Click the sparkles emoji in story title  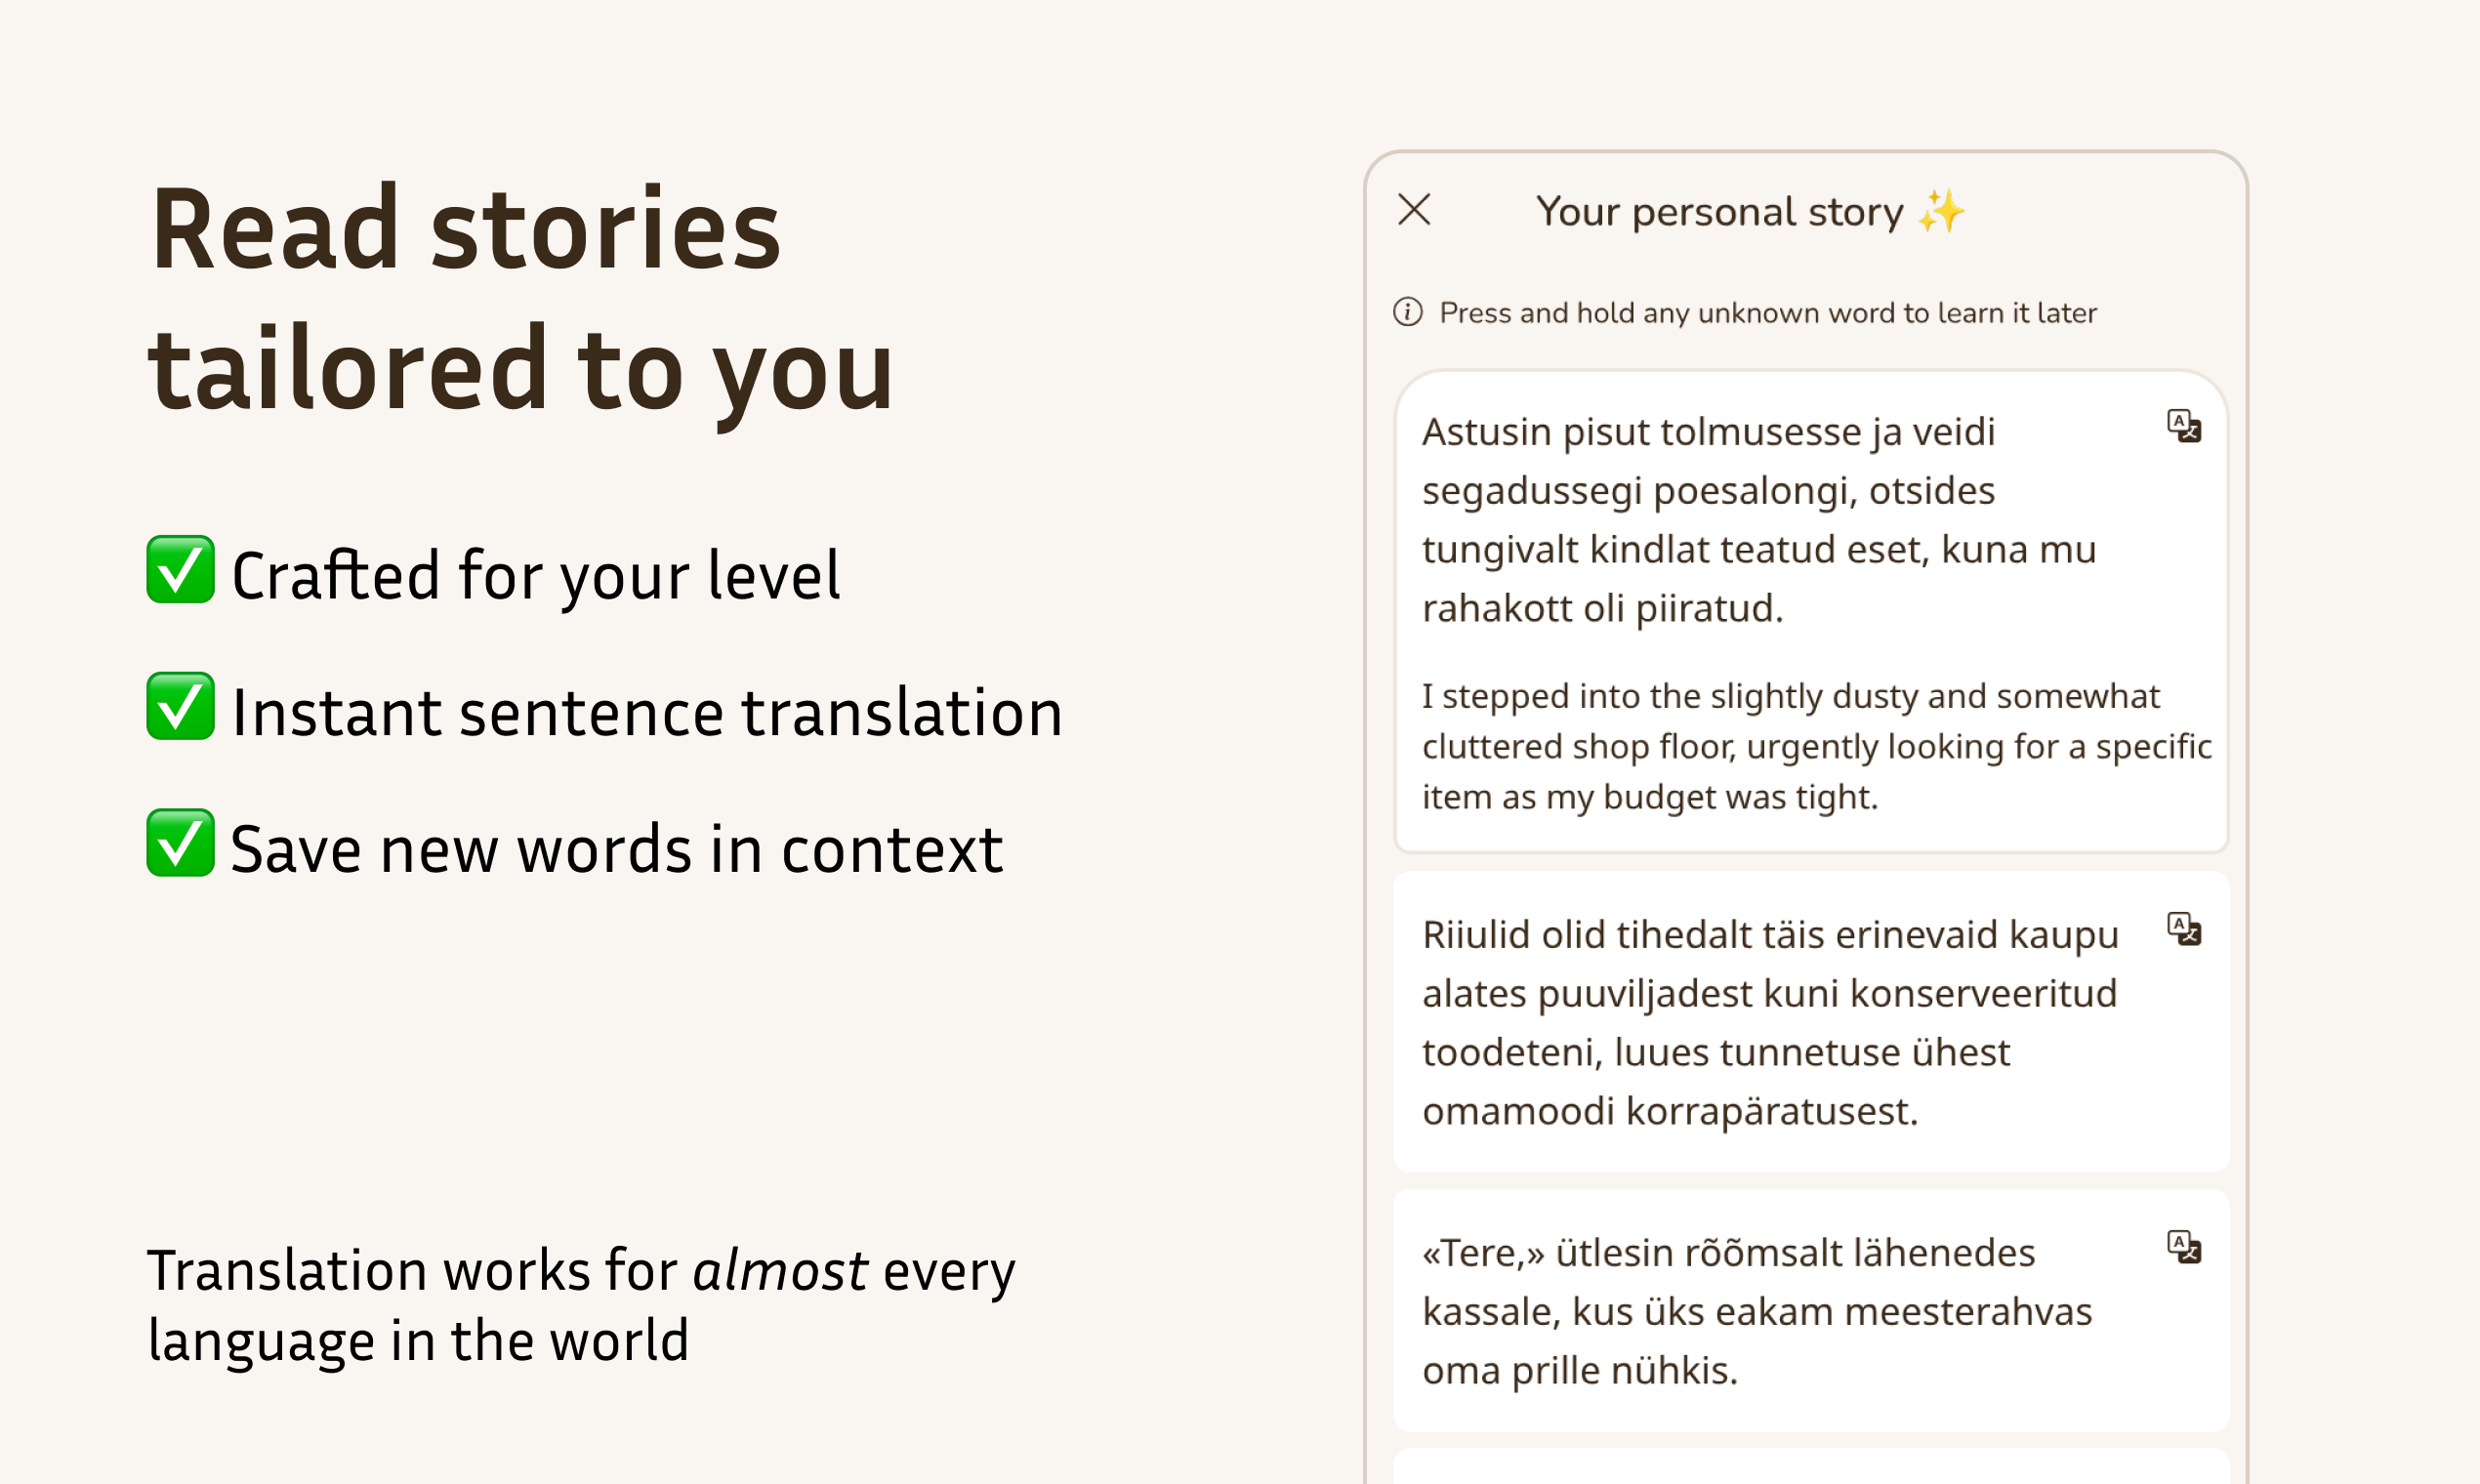coord(1941,211)
